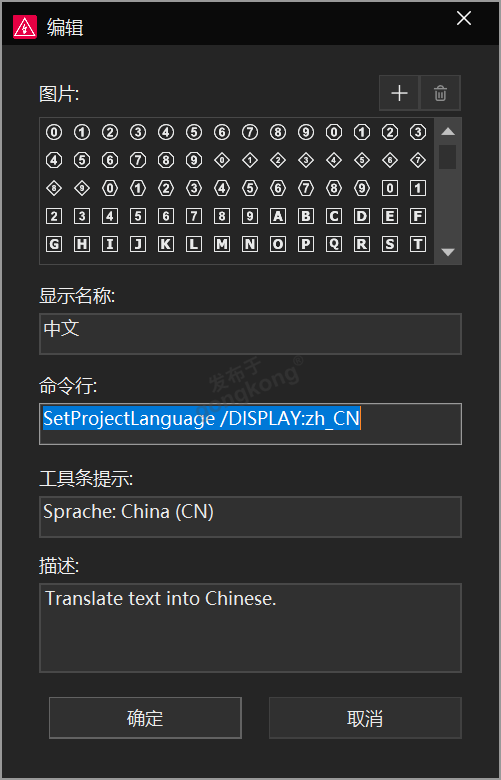Choose the square letter T icon
The width and height of the screenshot is (501, 780).
click(418, 244)
